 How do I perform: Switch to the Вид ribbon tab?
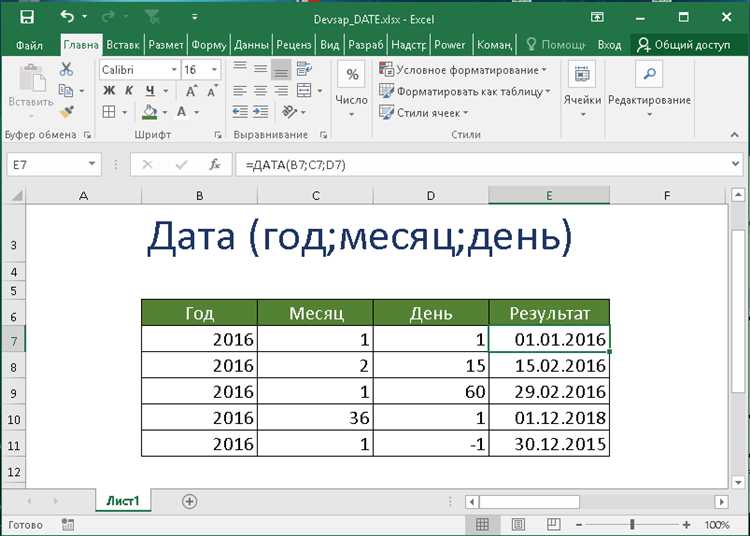329,45
